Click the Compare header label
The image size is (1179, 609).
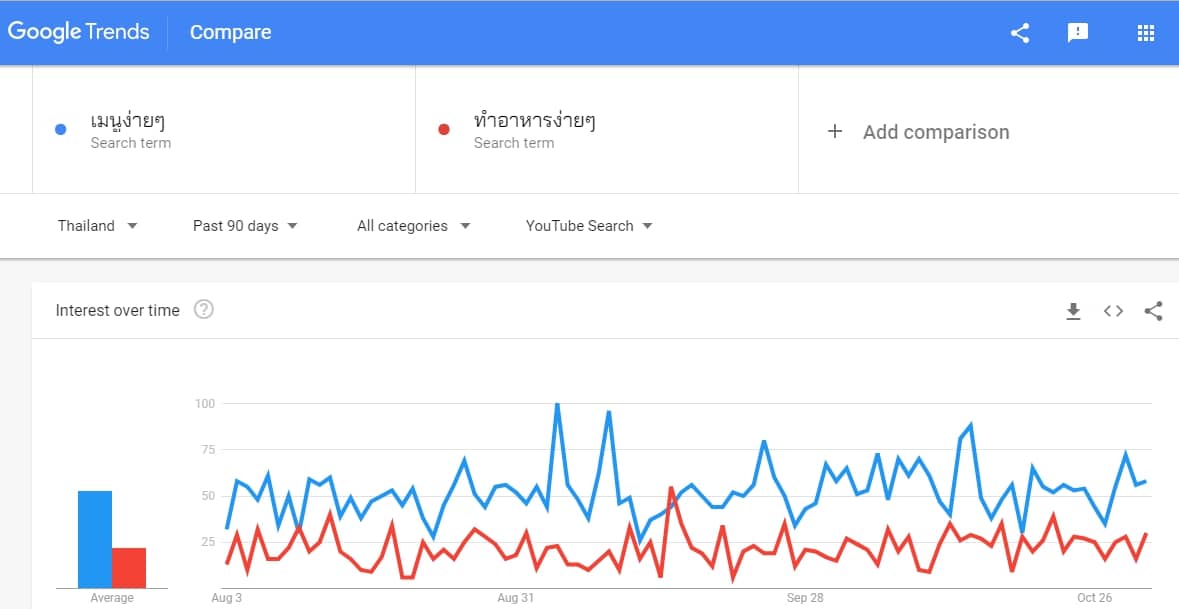pyautogui.click(x=230, y=33)
